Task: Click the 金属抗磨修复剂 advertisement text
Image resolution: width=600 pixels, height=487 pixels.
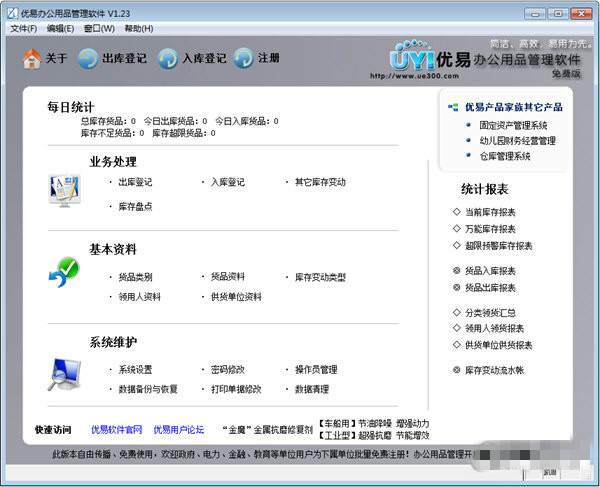Action: (x=267, y=430)
